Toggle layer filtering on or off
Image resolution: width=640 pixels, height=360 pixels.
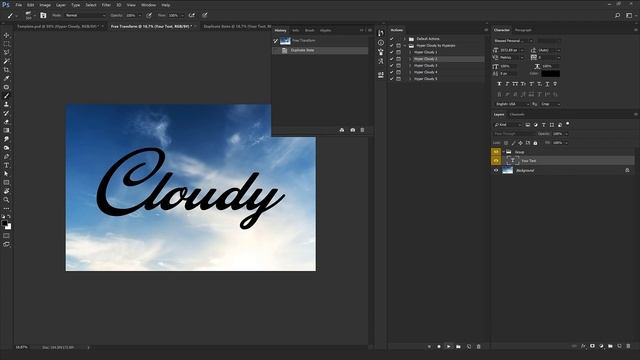click(x=567, y=124)
